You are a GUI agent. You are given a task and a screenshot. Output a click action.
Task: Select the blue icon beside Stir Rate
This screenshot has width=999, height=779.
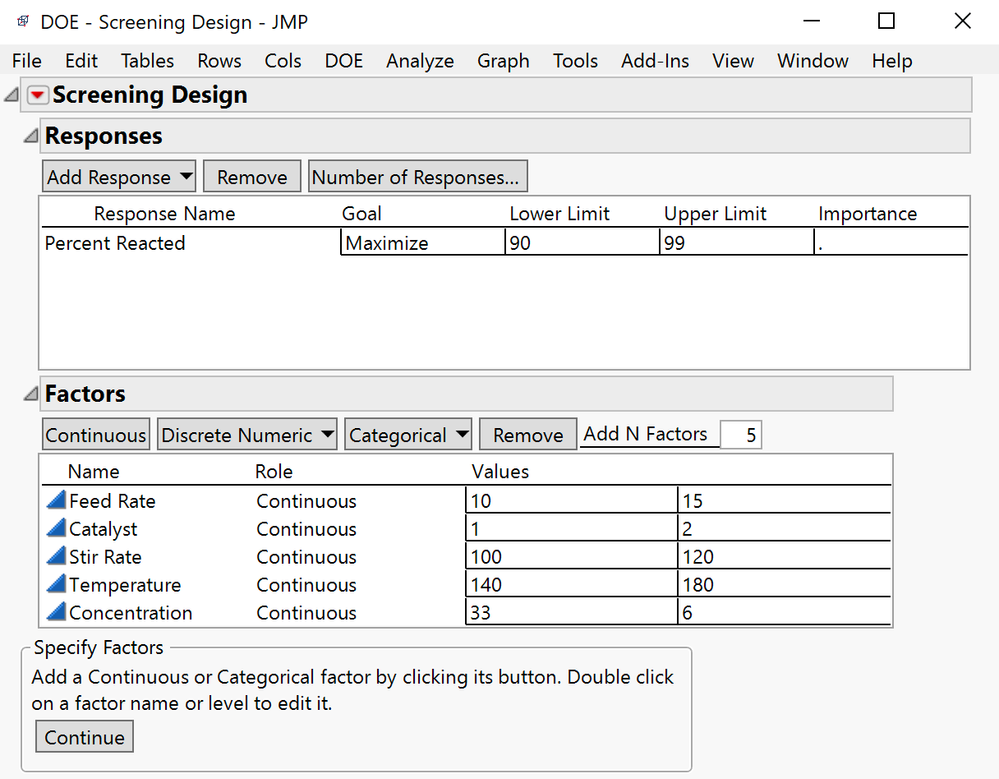pyautogui.click(x=57, y=557)
